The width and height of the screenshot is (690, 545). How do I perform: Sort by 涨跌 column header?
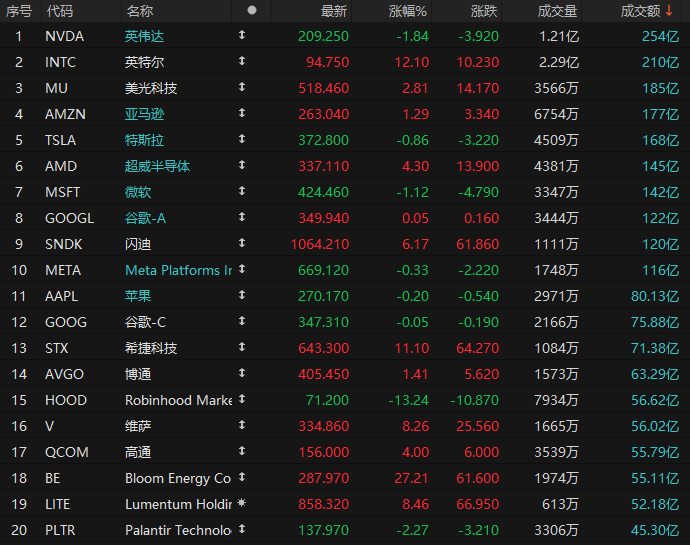(x=484, y=11)
